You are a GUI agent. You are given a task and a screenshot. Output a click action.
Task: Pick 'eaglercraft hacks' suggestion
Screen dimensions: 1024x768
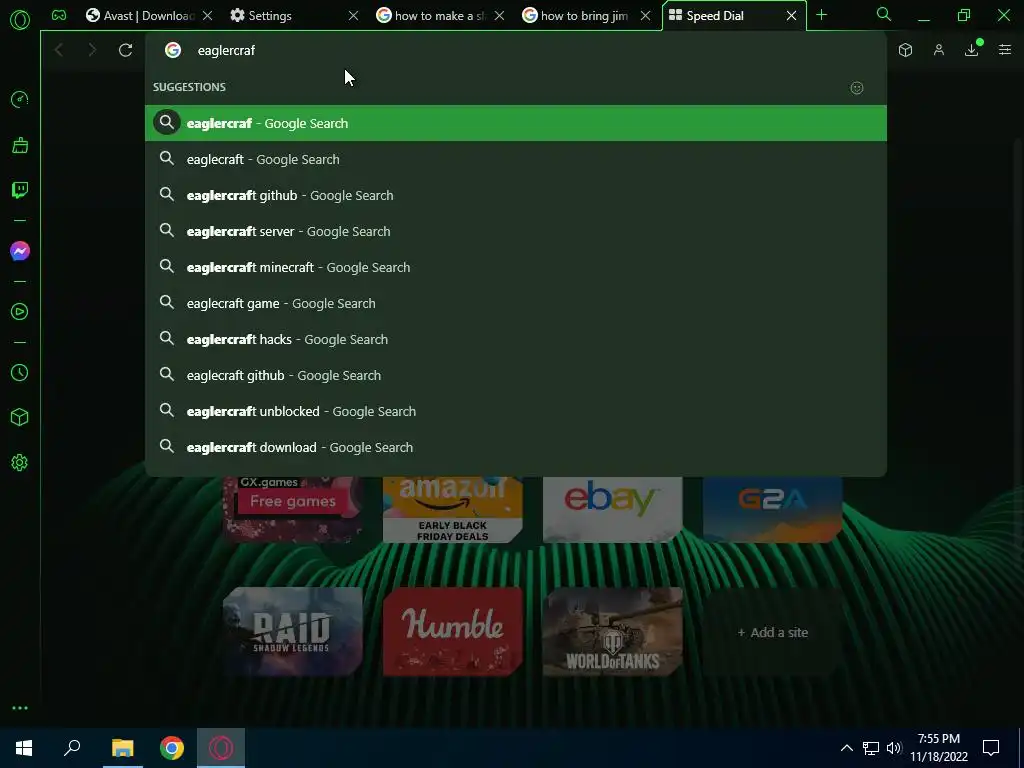coord(516,339)
